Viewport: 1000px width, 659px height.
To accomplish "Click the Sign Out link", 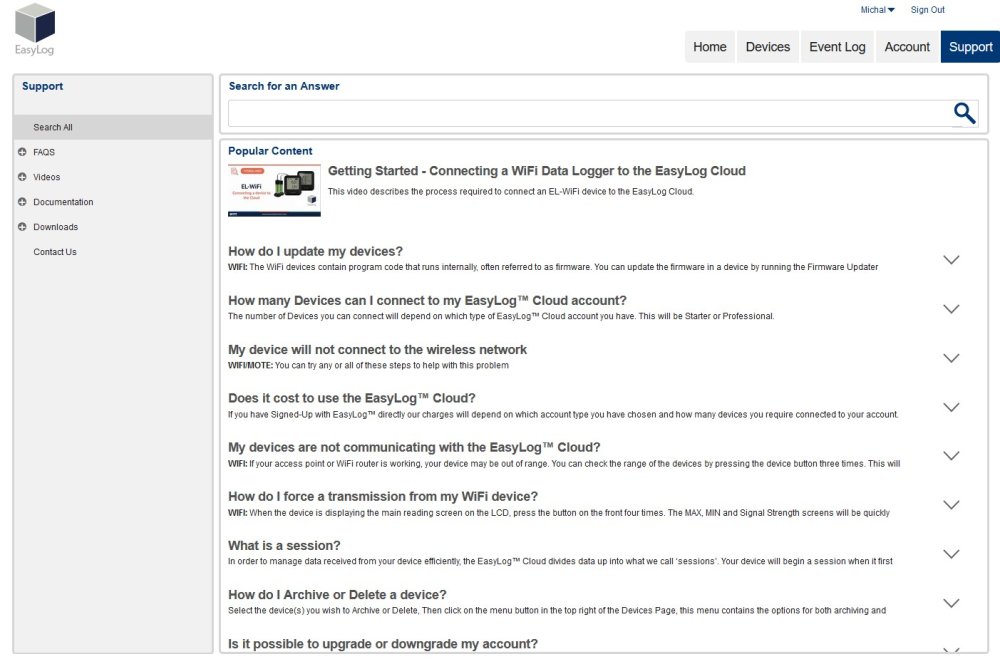I will (x=927, y=10).
